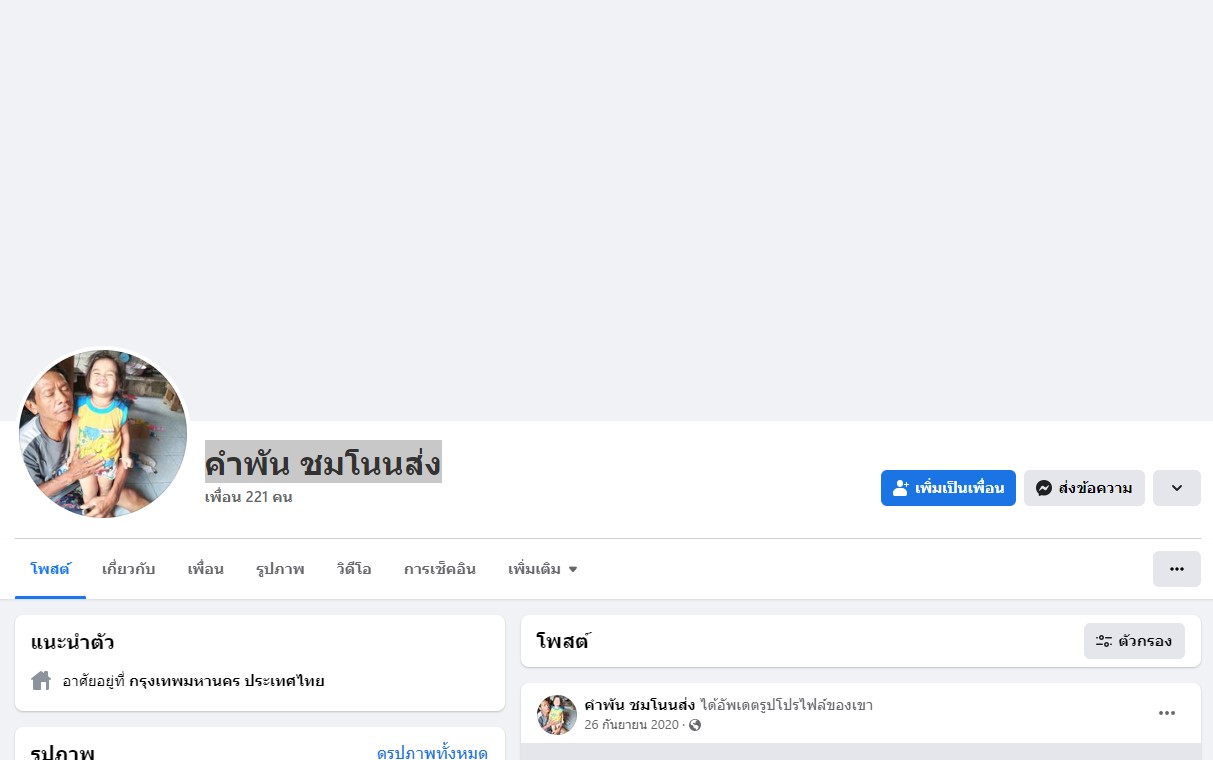The height and width of the screenshot is (760, 1213).
Task: Click the เพิ่มเป็นเพื่อน button
Action: pyautogui.click(x=948, y=488)
